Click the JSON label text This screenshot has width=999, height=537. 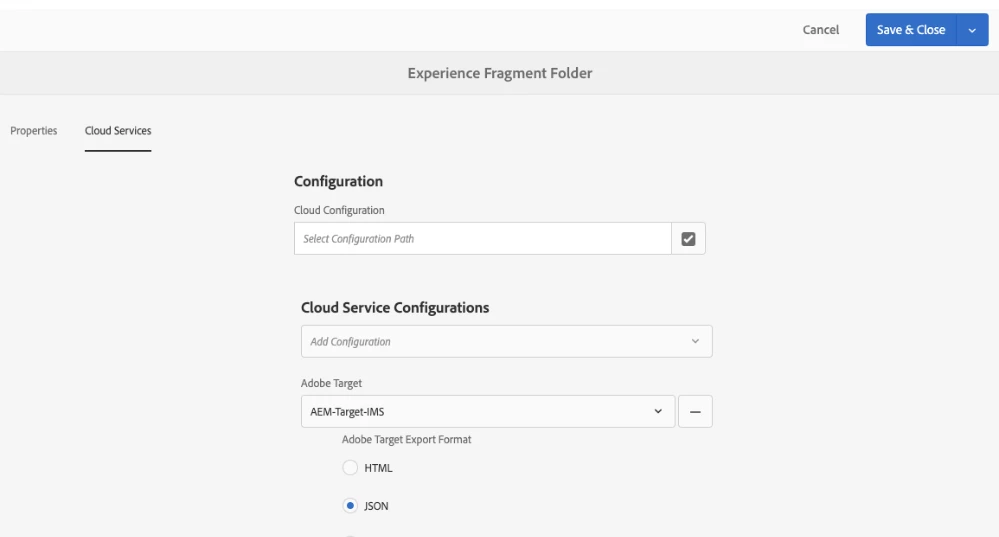(x=377, y=506)
